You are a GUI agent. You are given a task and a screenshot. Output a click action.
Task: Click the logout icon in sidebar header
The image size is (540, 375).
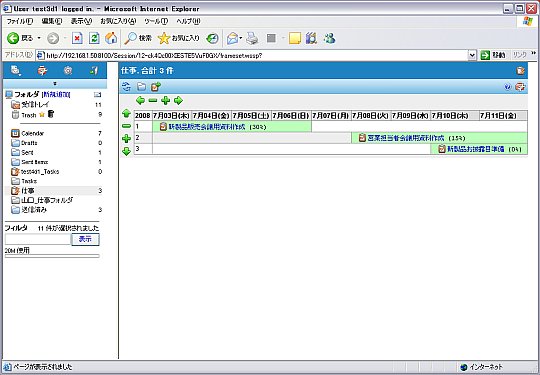(x=94, y=71)
